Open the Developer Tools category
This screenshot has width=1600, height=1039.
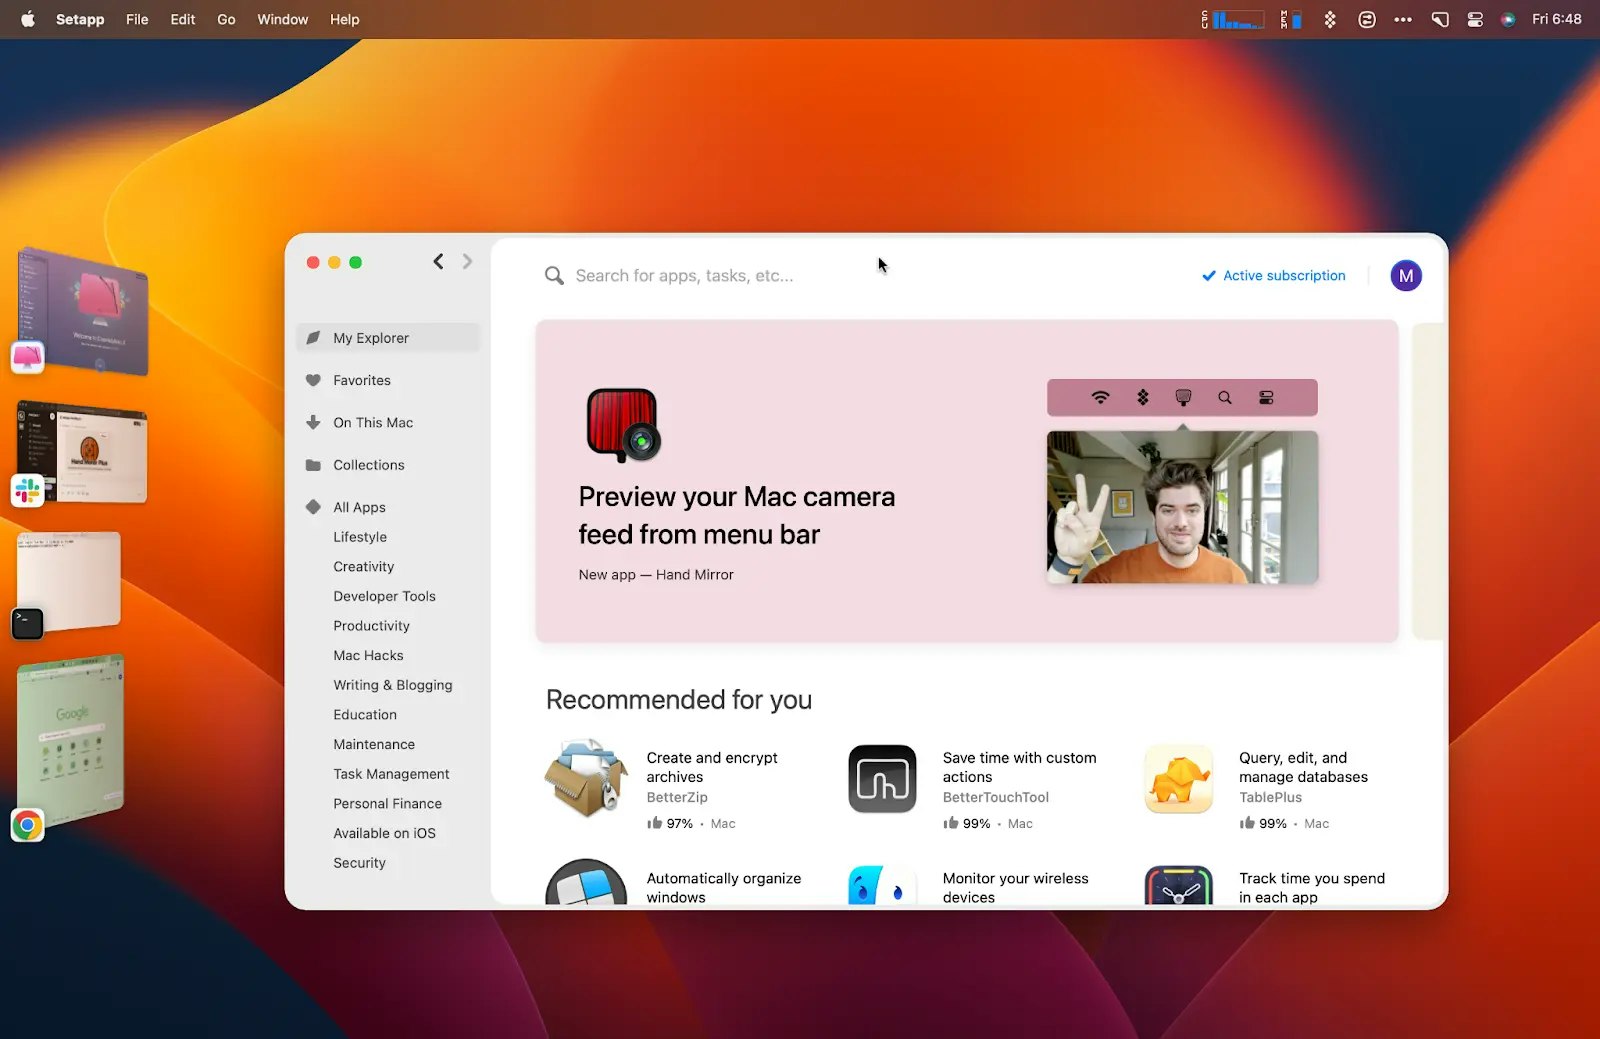point(385,596)
